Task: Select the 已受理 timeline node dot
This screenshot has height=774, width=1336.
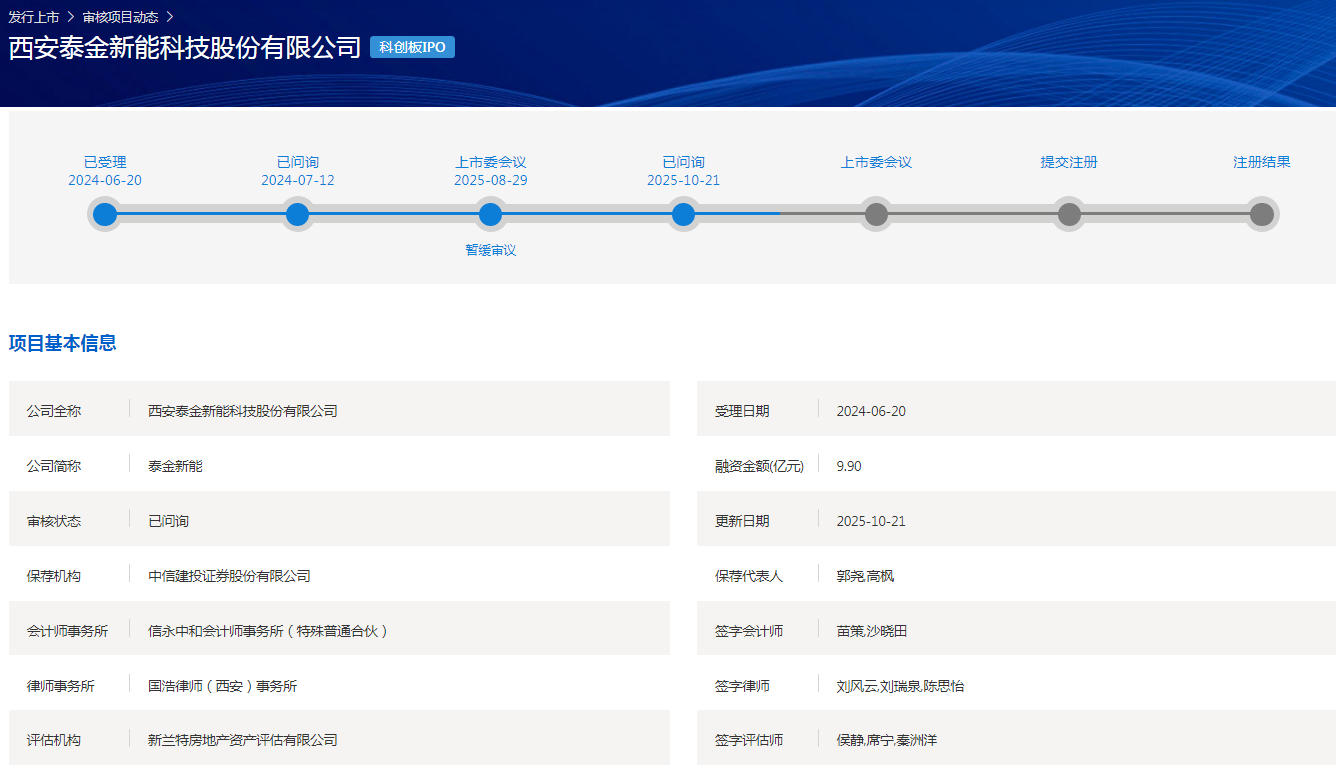Action: pyautogui.click(x=105, y=214)
